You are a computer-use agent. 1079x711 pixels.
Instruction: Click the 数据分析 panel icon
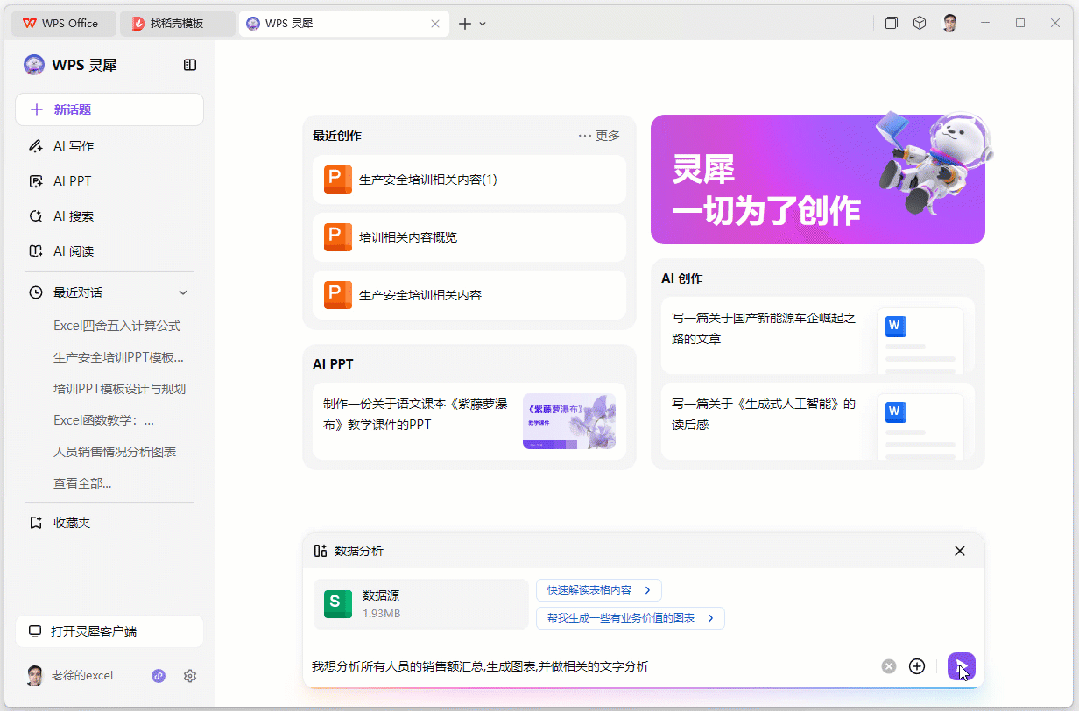click(320, 551)
